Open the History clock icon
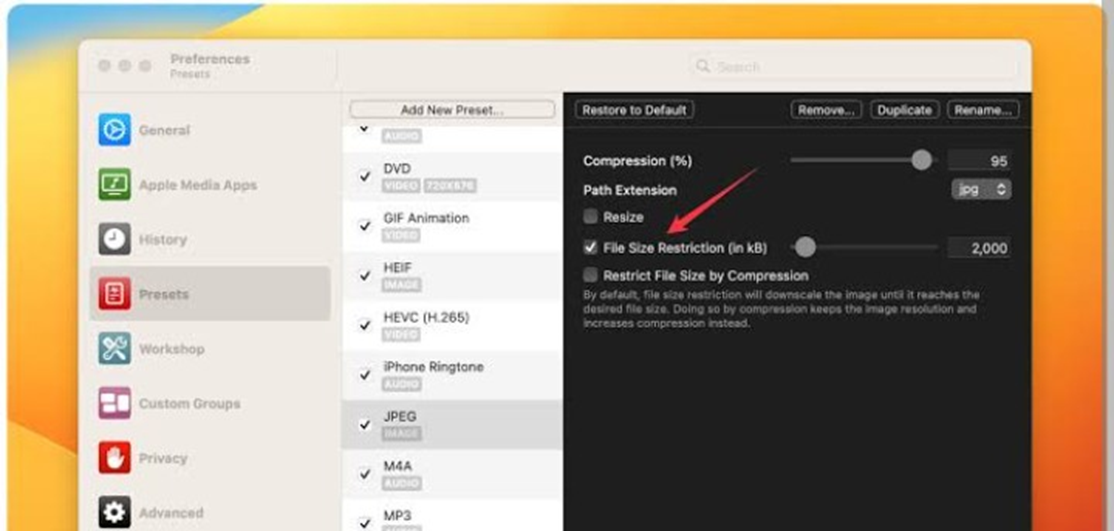The image size is (1114, 531). 114,239
